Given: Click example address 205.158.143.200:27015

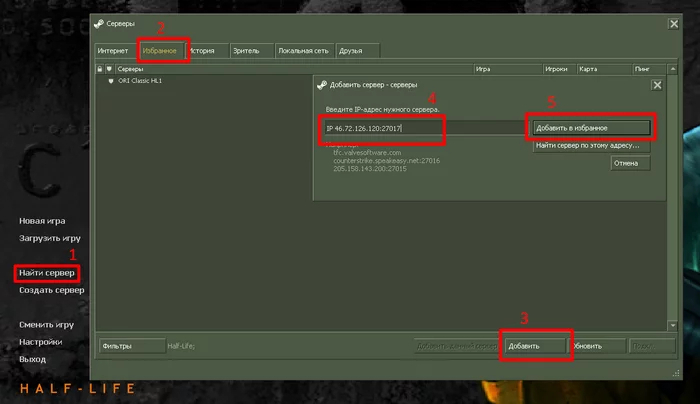Looking at the screenshot, I should click(370, 169).
